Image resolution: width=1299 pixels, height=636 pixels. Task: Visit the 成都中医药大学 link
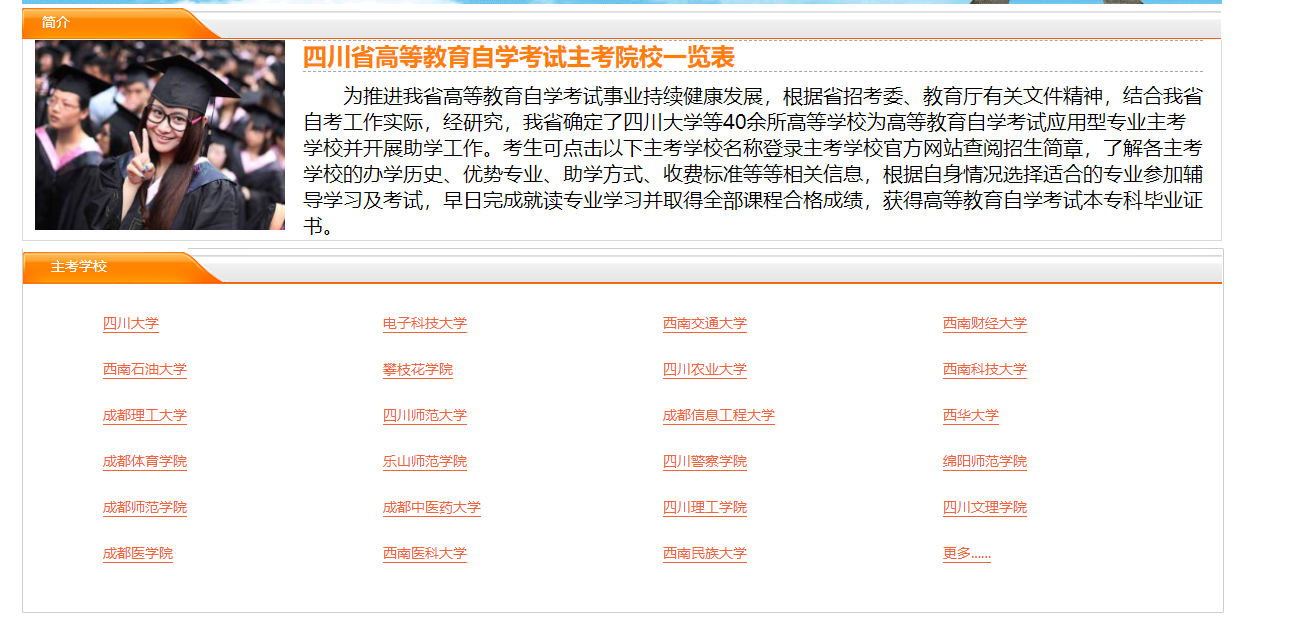point(432,508)
